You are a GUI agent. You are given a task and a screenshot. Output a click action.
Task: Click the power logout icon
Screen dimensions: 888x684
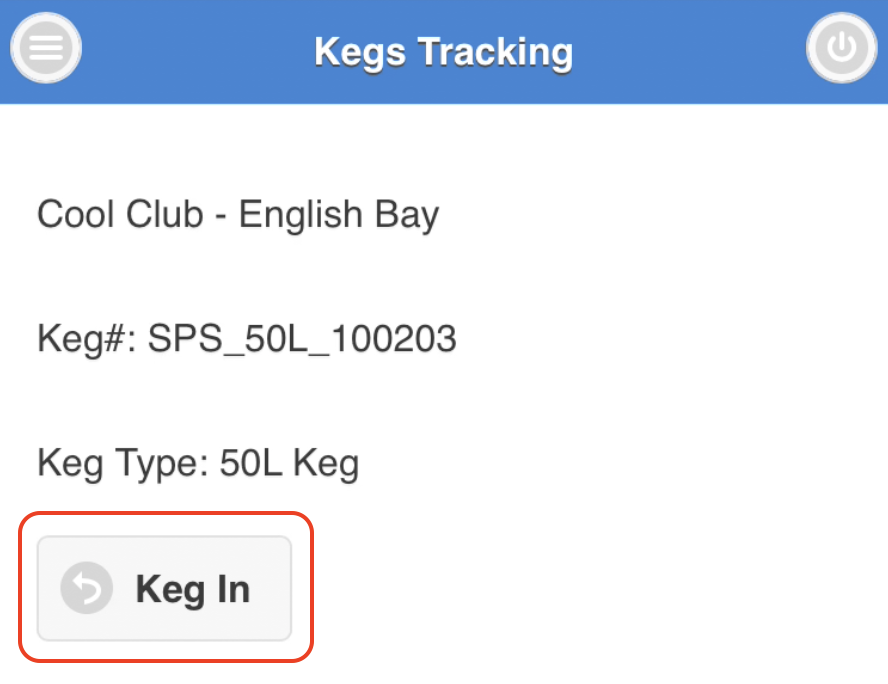[841, 49]
